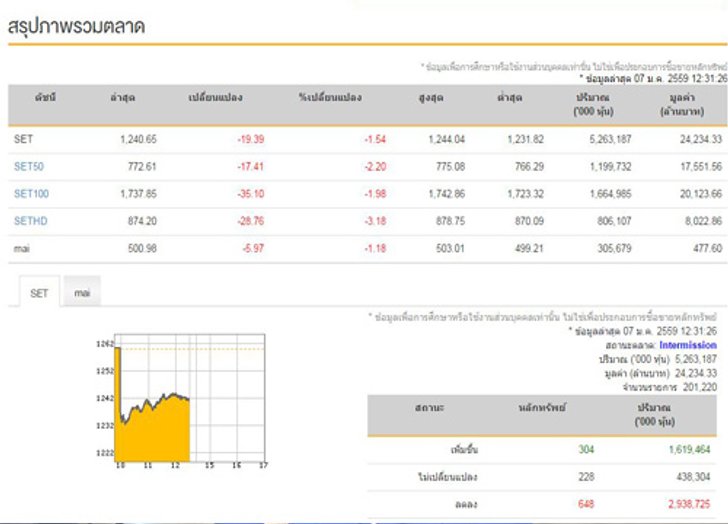The width and height of the screenshot is (728, 524).
Task: Click advancing securities count 304
Action: click(x=586, y=449)
